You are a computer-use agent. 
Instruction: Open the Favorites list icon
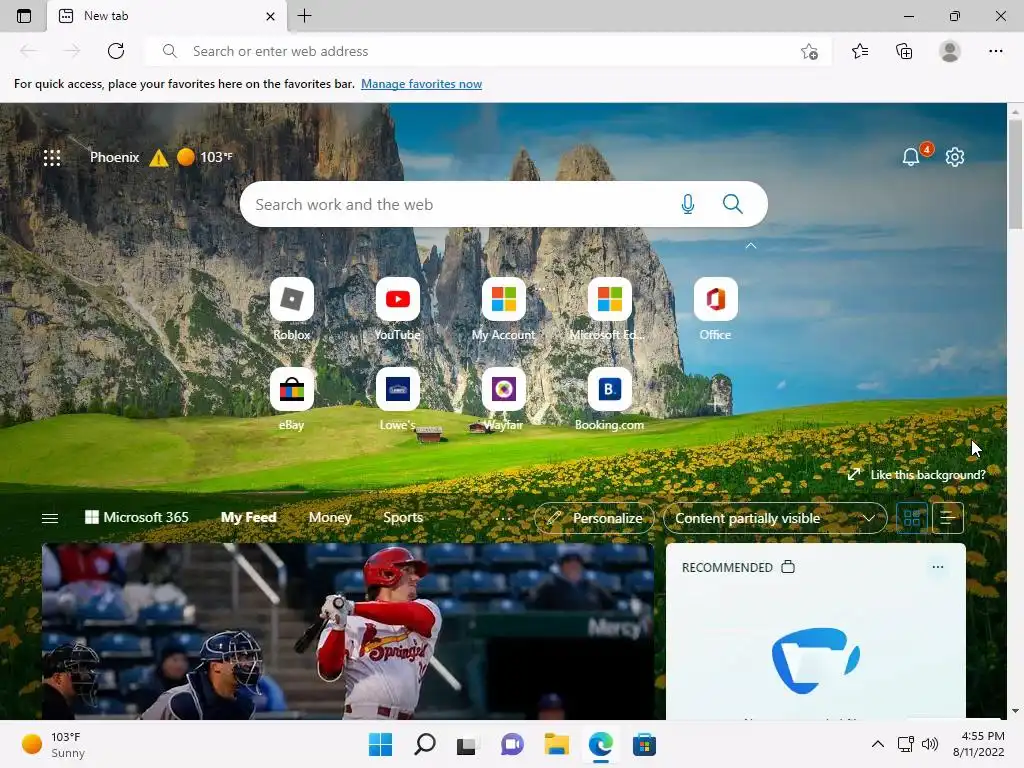point(860,51)
